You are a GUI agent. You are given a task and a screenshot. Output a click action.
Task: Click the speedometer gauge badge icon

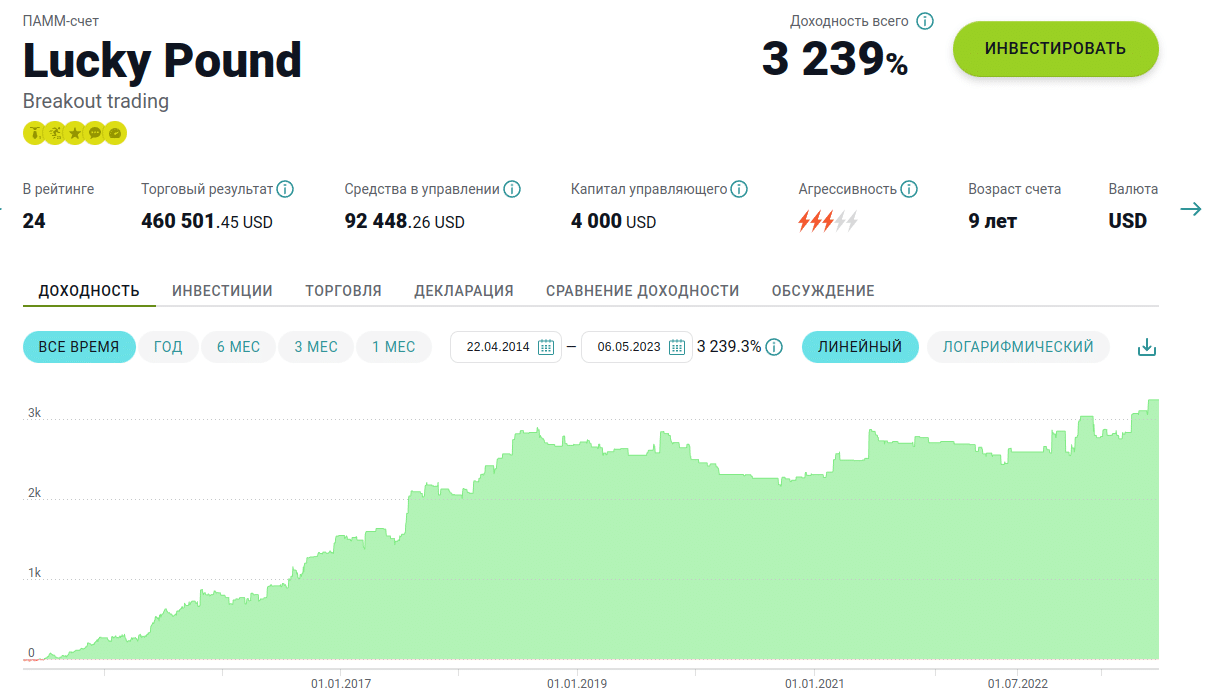116,133
